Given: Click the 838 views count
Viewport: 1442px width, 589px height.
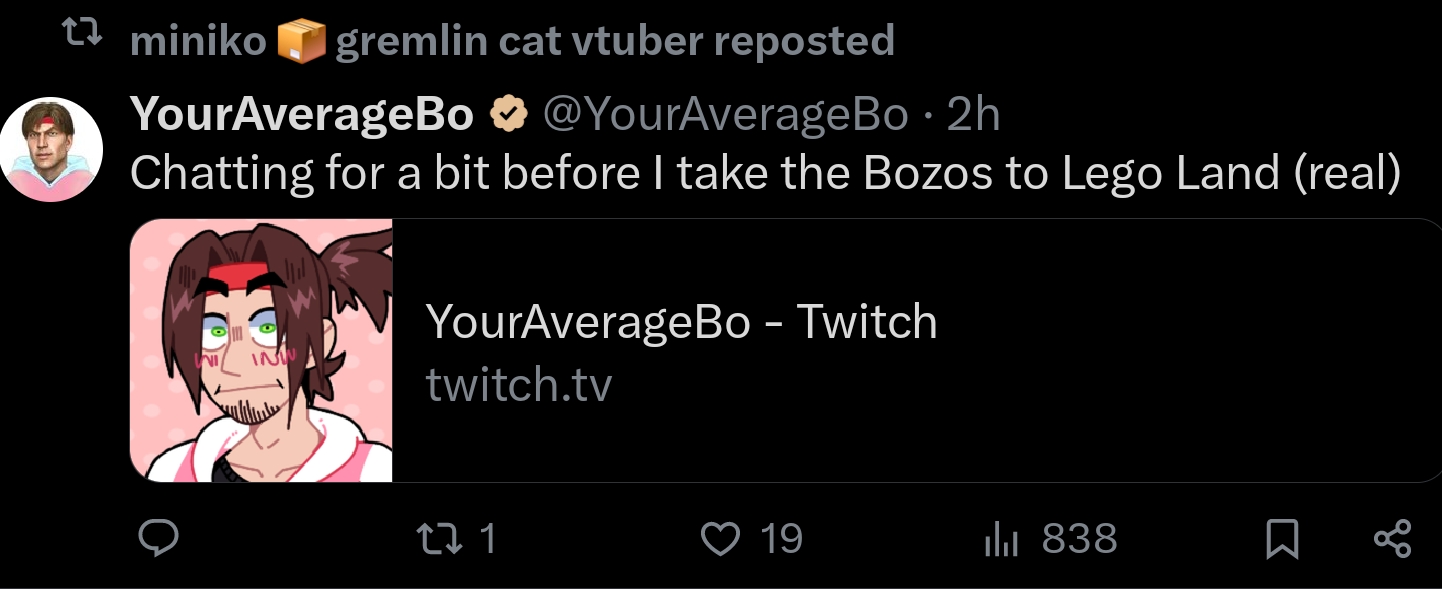Looking at the screenshot, I should 1079,539.
